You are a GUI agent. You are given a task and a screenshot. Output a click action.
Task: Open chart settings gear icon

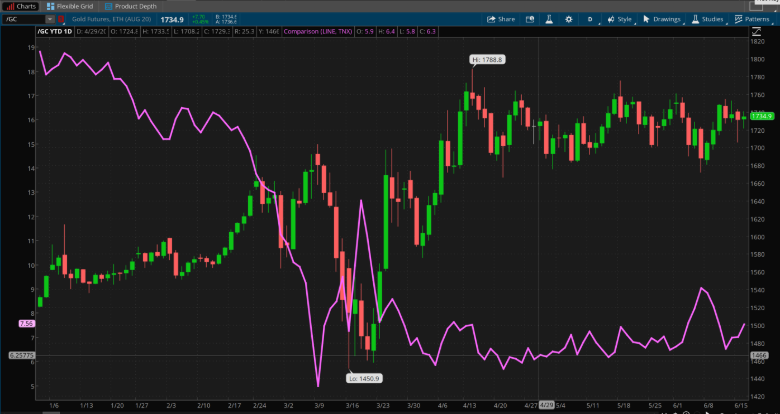click(x=569, y=19)
